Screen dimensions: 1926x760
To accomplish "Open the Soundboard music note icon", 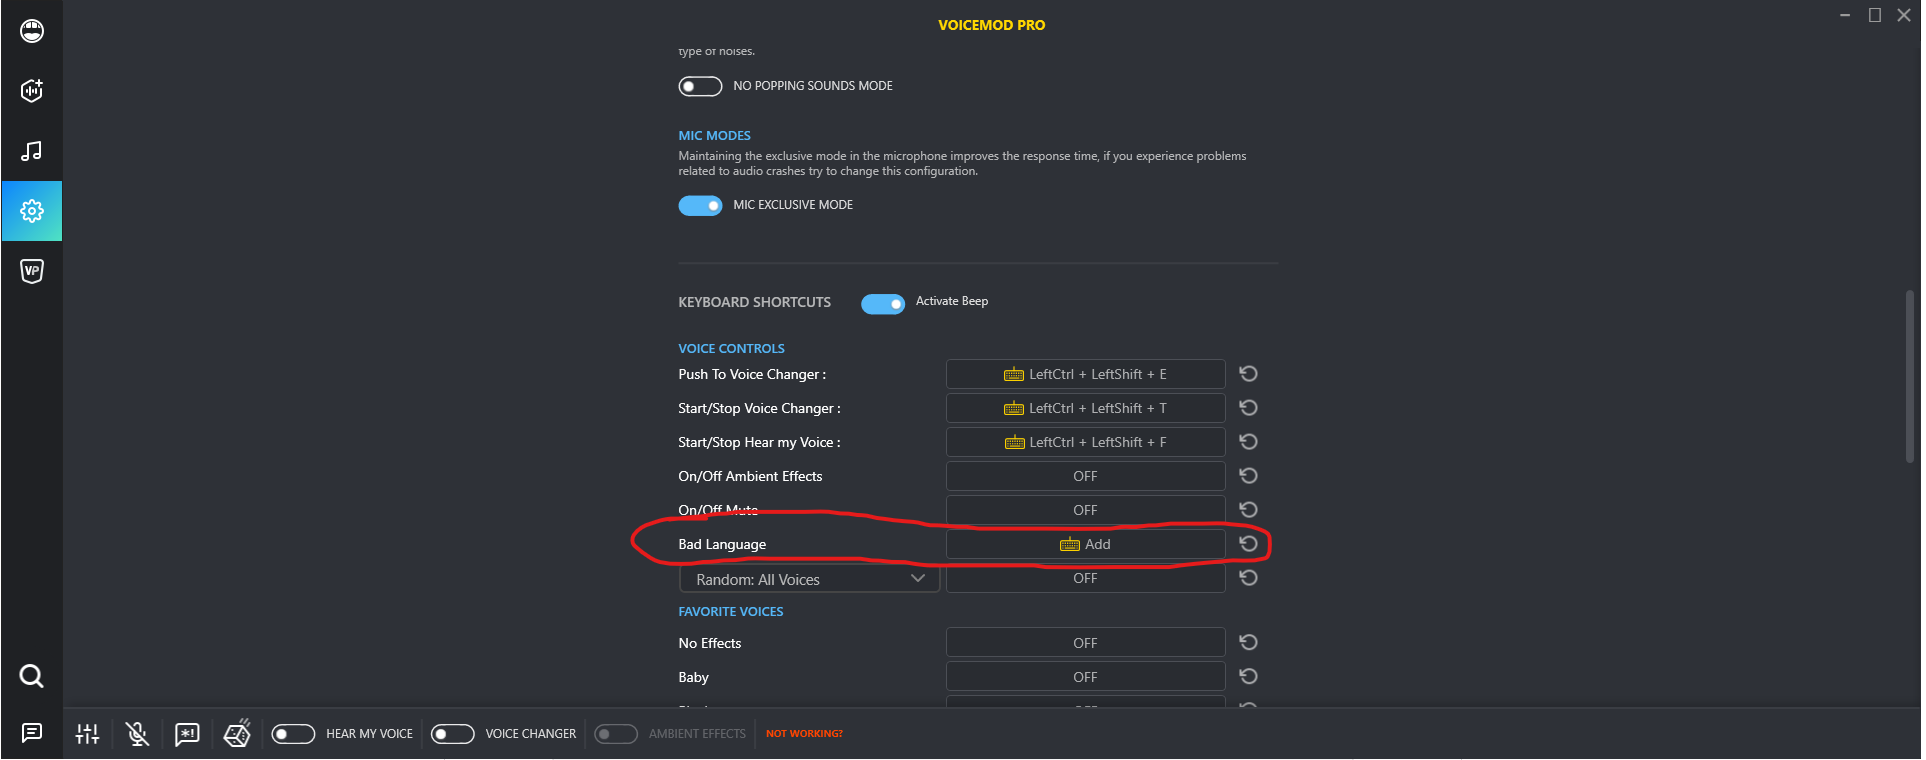I will [x=32, y=151].
